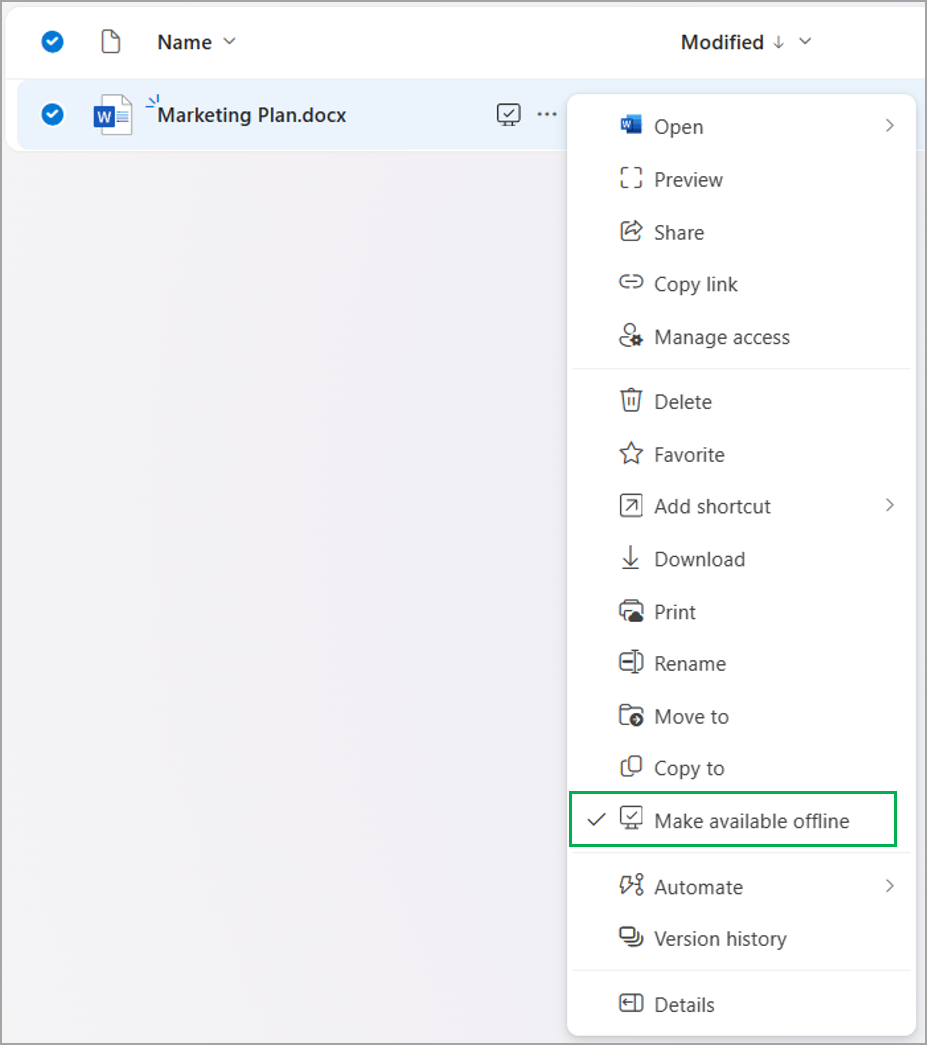Click the offline-available status icon in the Marketing Plan row
Screen dimensions: 927x1045
(x=508, y=115)
